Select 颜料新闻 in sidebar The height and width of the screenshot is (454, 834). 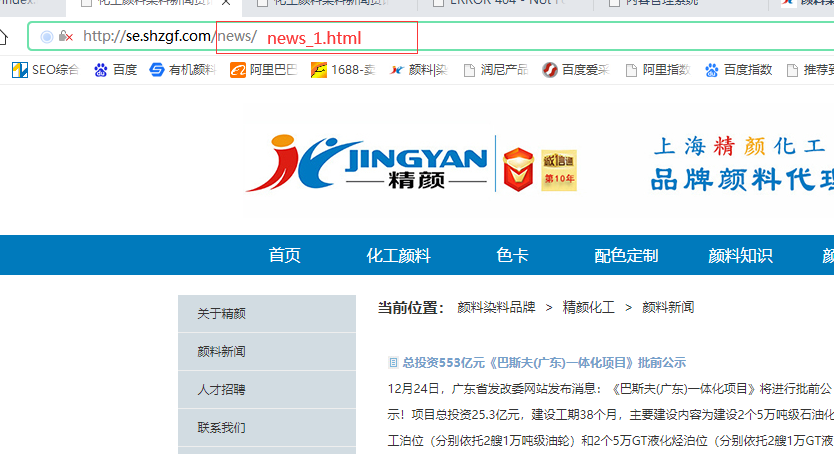(x=267, y=352)
